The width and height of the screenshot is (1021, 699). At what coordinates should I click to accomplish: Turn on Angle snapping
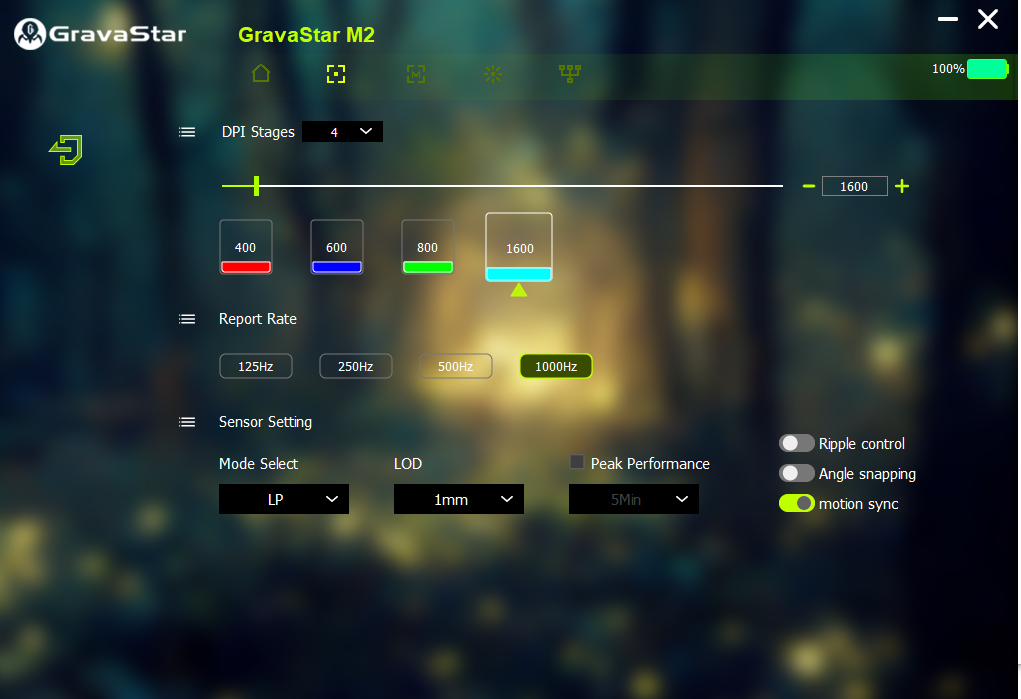coord(796,473)
